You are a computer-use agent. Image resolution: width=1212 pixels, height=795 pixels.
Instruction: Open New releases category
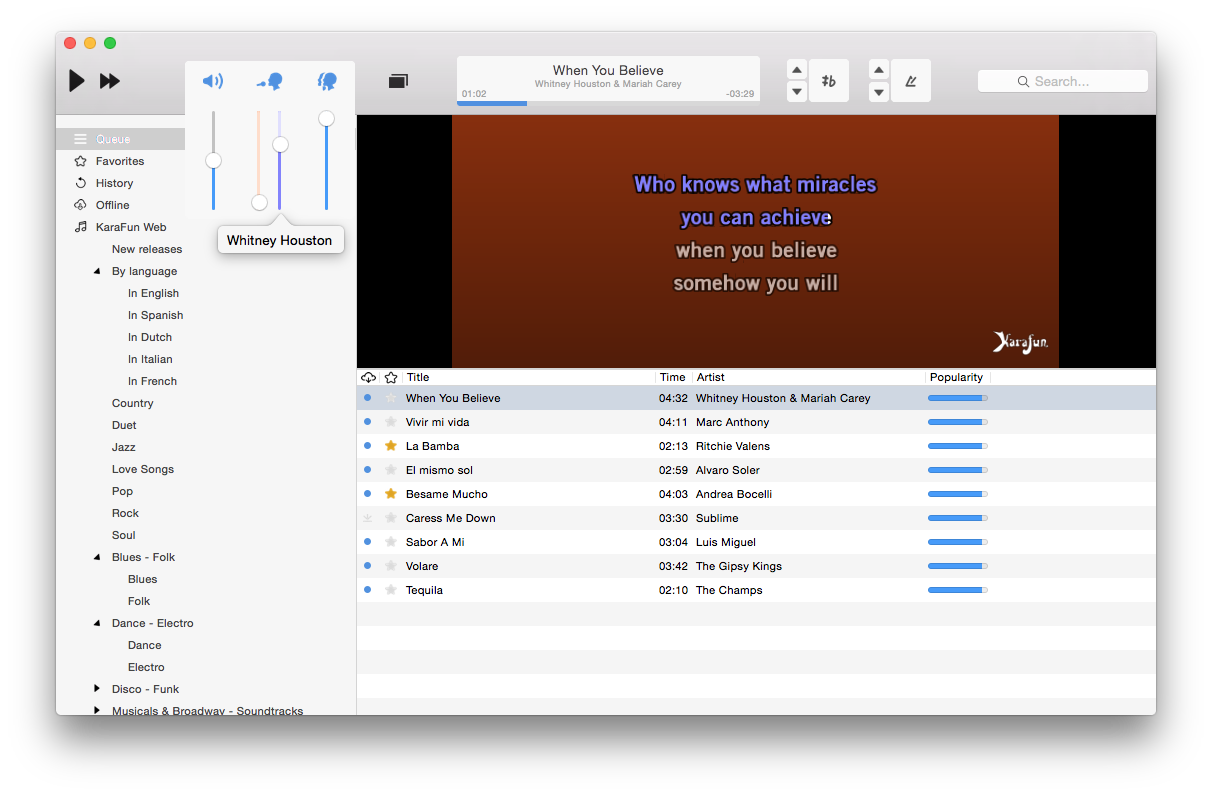tap(147, 249)
